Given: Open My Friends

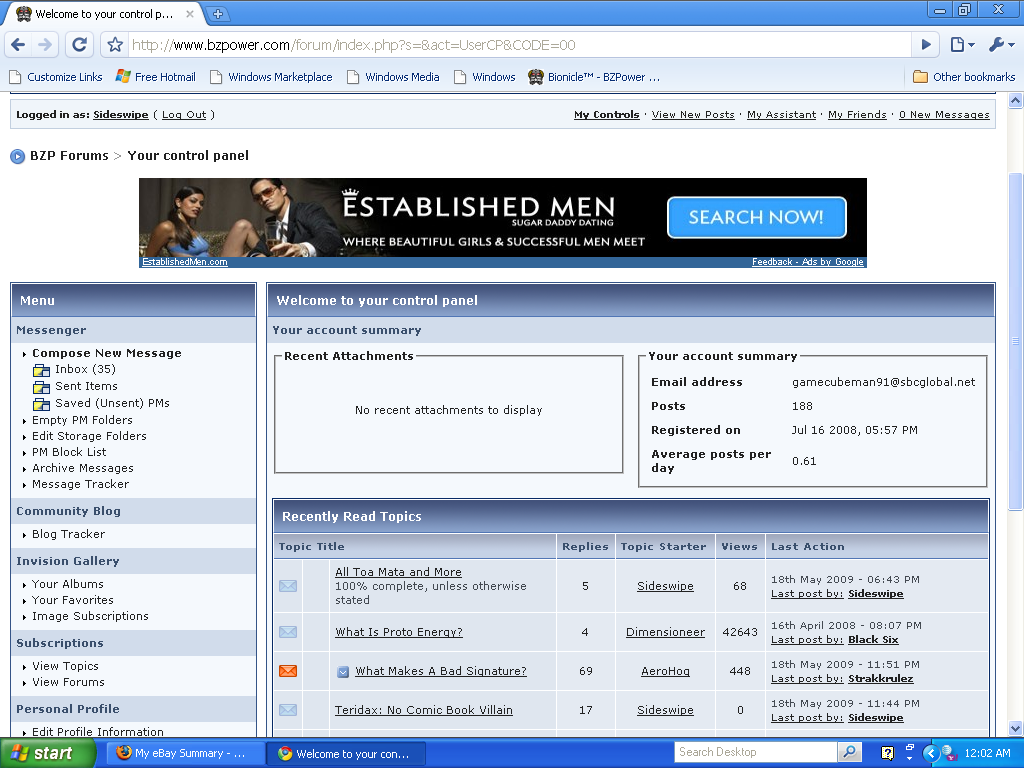Looking at the screenshot, I should point(857,114).
